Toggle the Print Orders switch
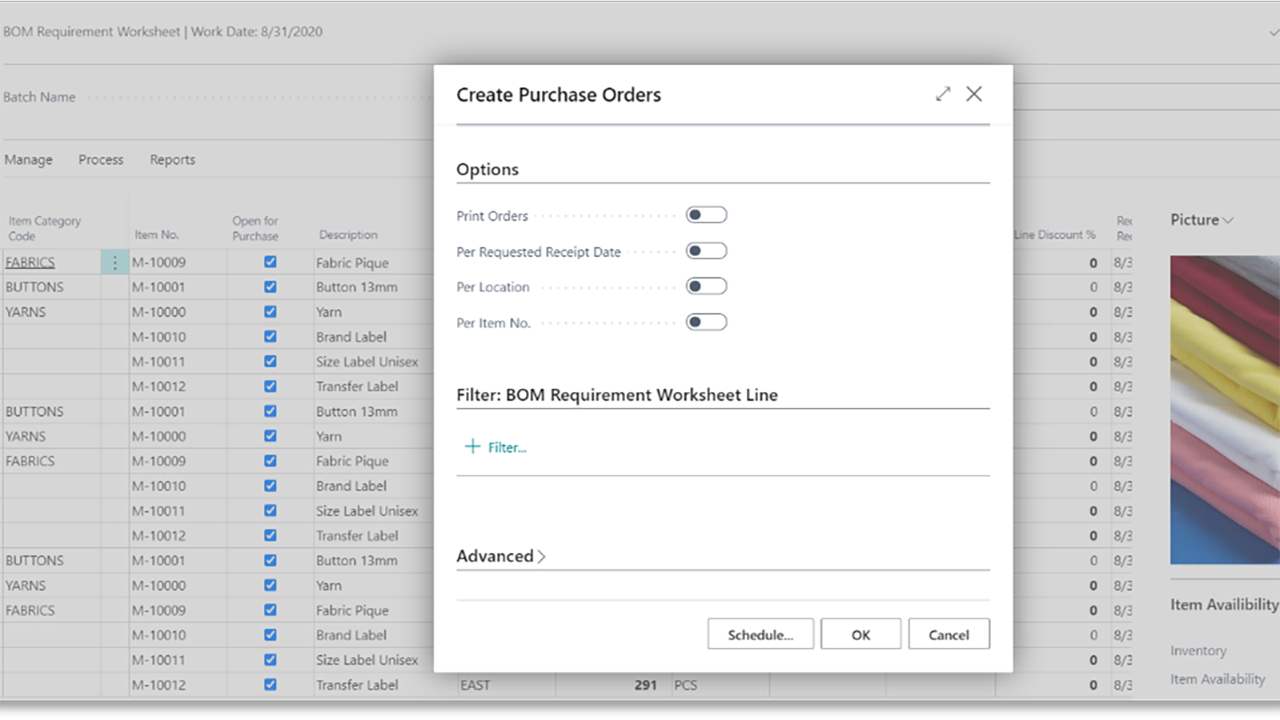 coord(706,215)
